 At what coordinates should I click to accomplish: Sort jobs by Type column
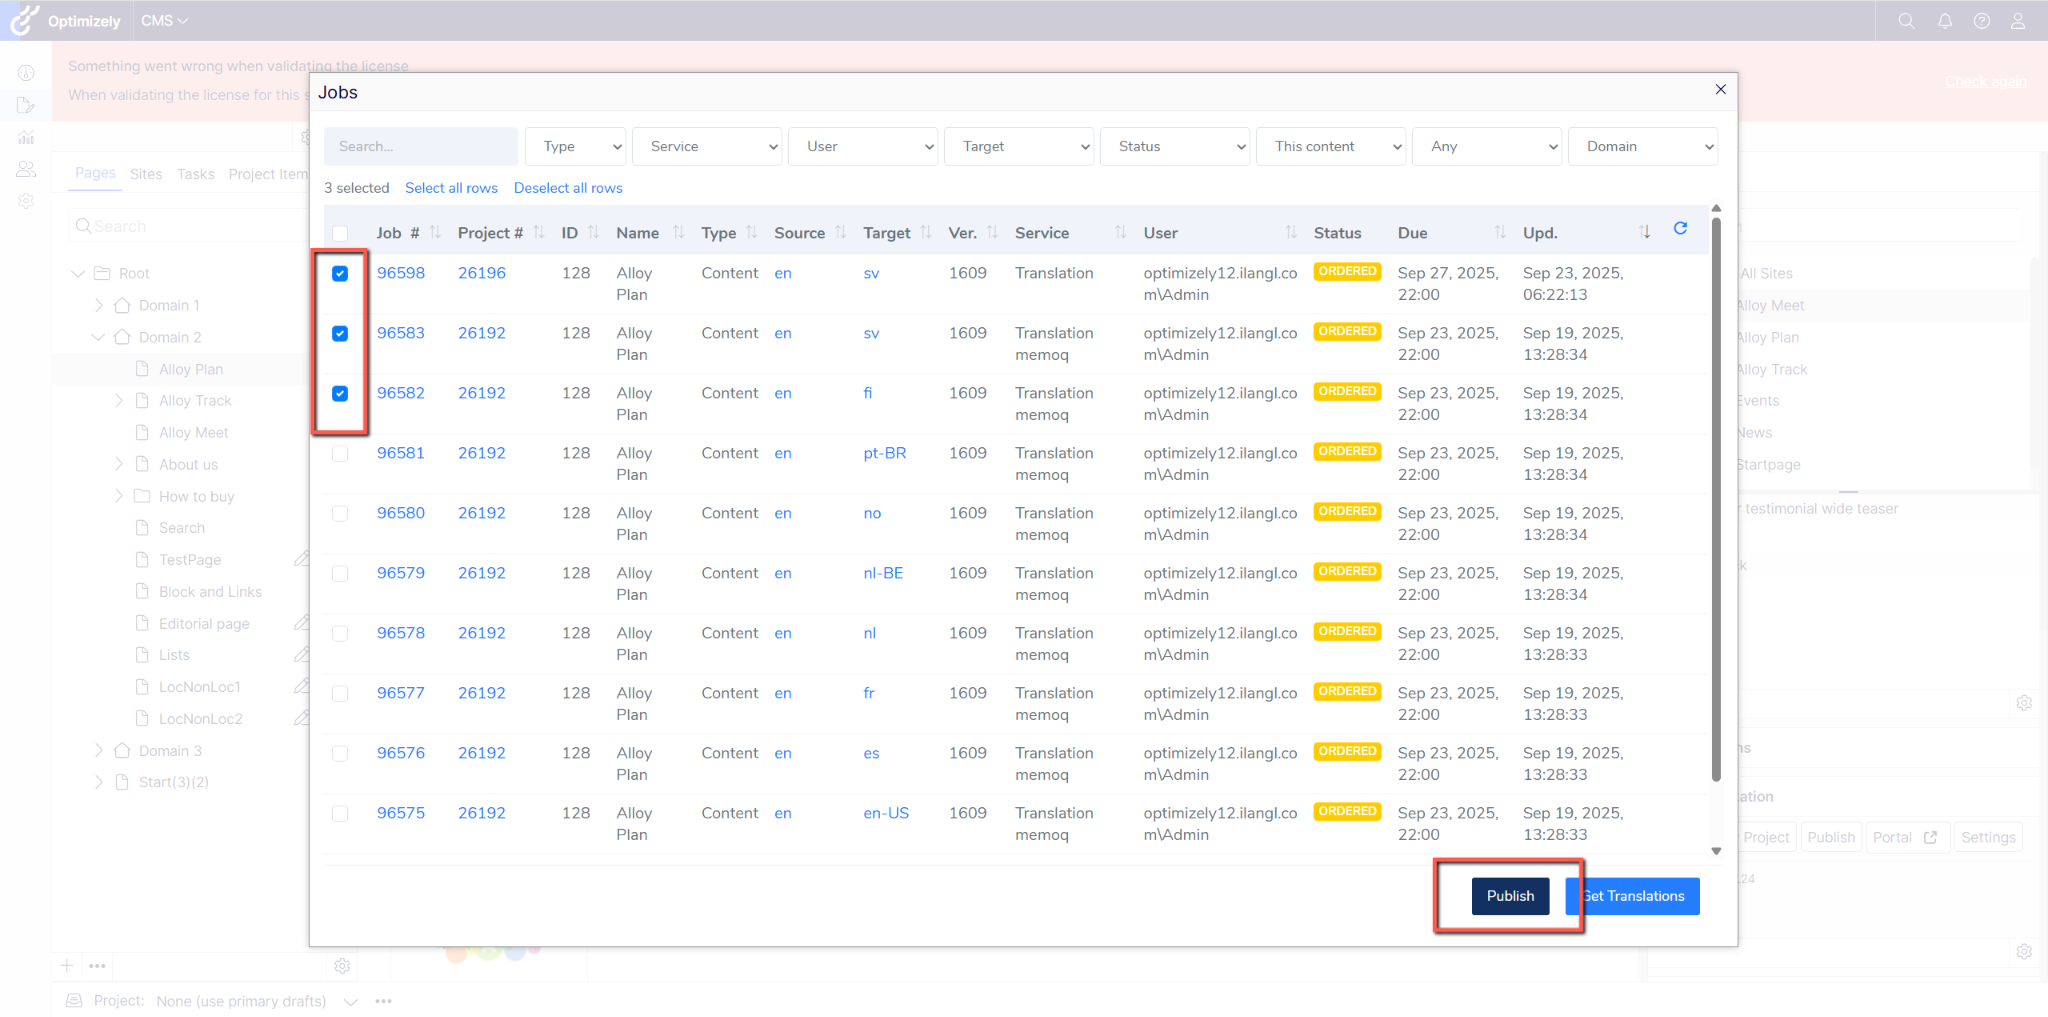(x=751, y=233)
